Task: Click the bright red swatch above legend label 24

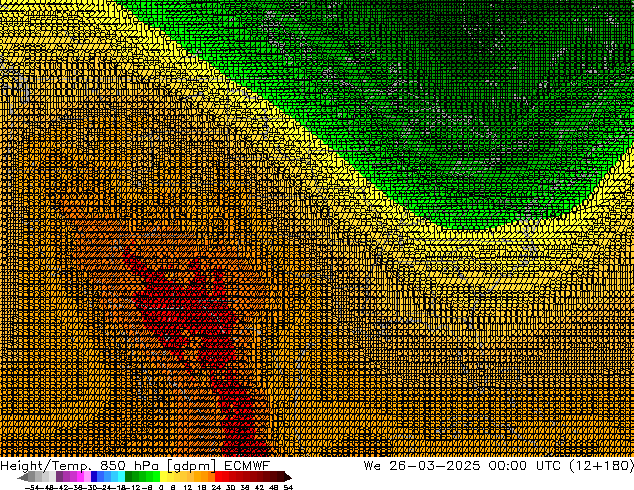Action: [x=218, y=476]
